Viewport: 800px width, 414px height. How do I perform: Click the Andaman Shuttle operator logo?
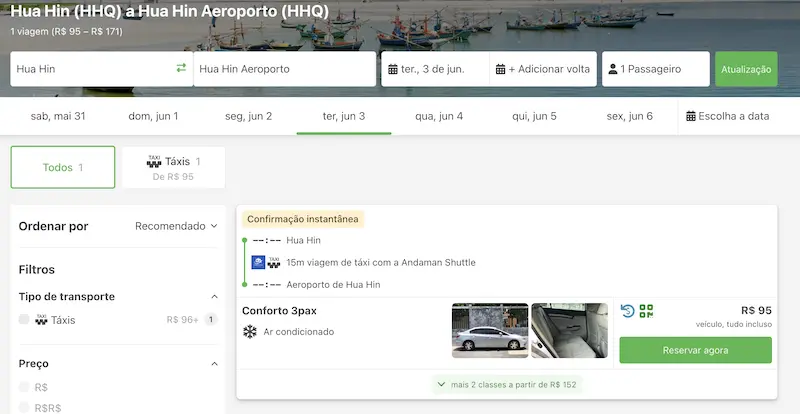tap(258, 262)
